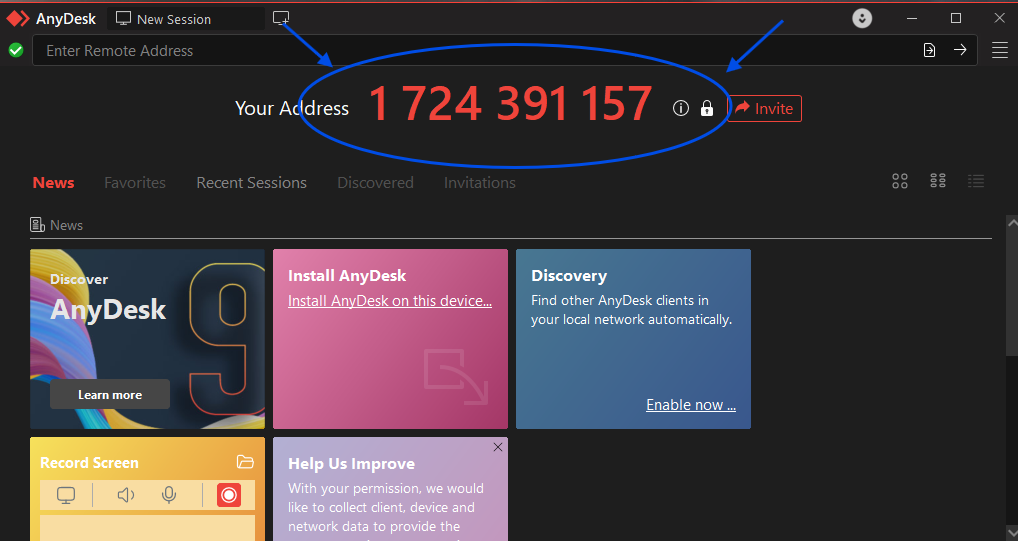Click the connect arrow icon
Screen dimensions: 1018x541
(x=960, y=50)
